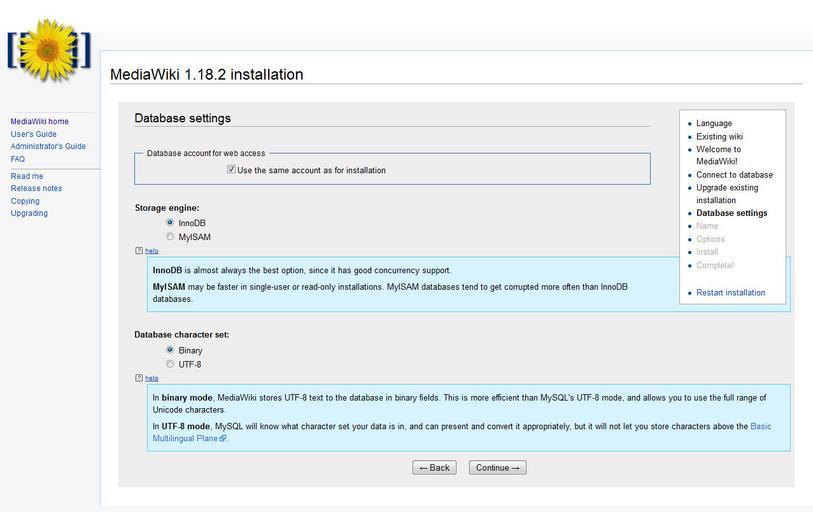
Task: Collapse the character set help link
Action: click(152, 378)
